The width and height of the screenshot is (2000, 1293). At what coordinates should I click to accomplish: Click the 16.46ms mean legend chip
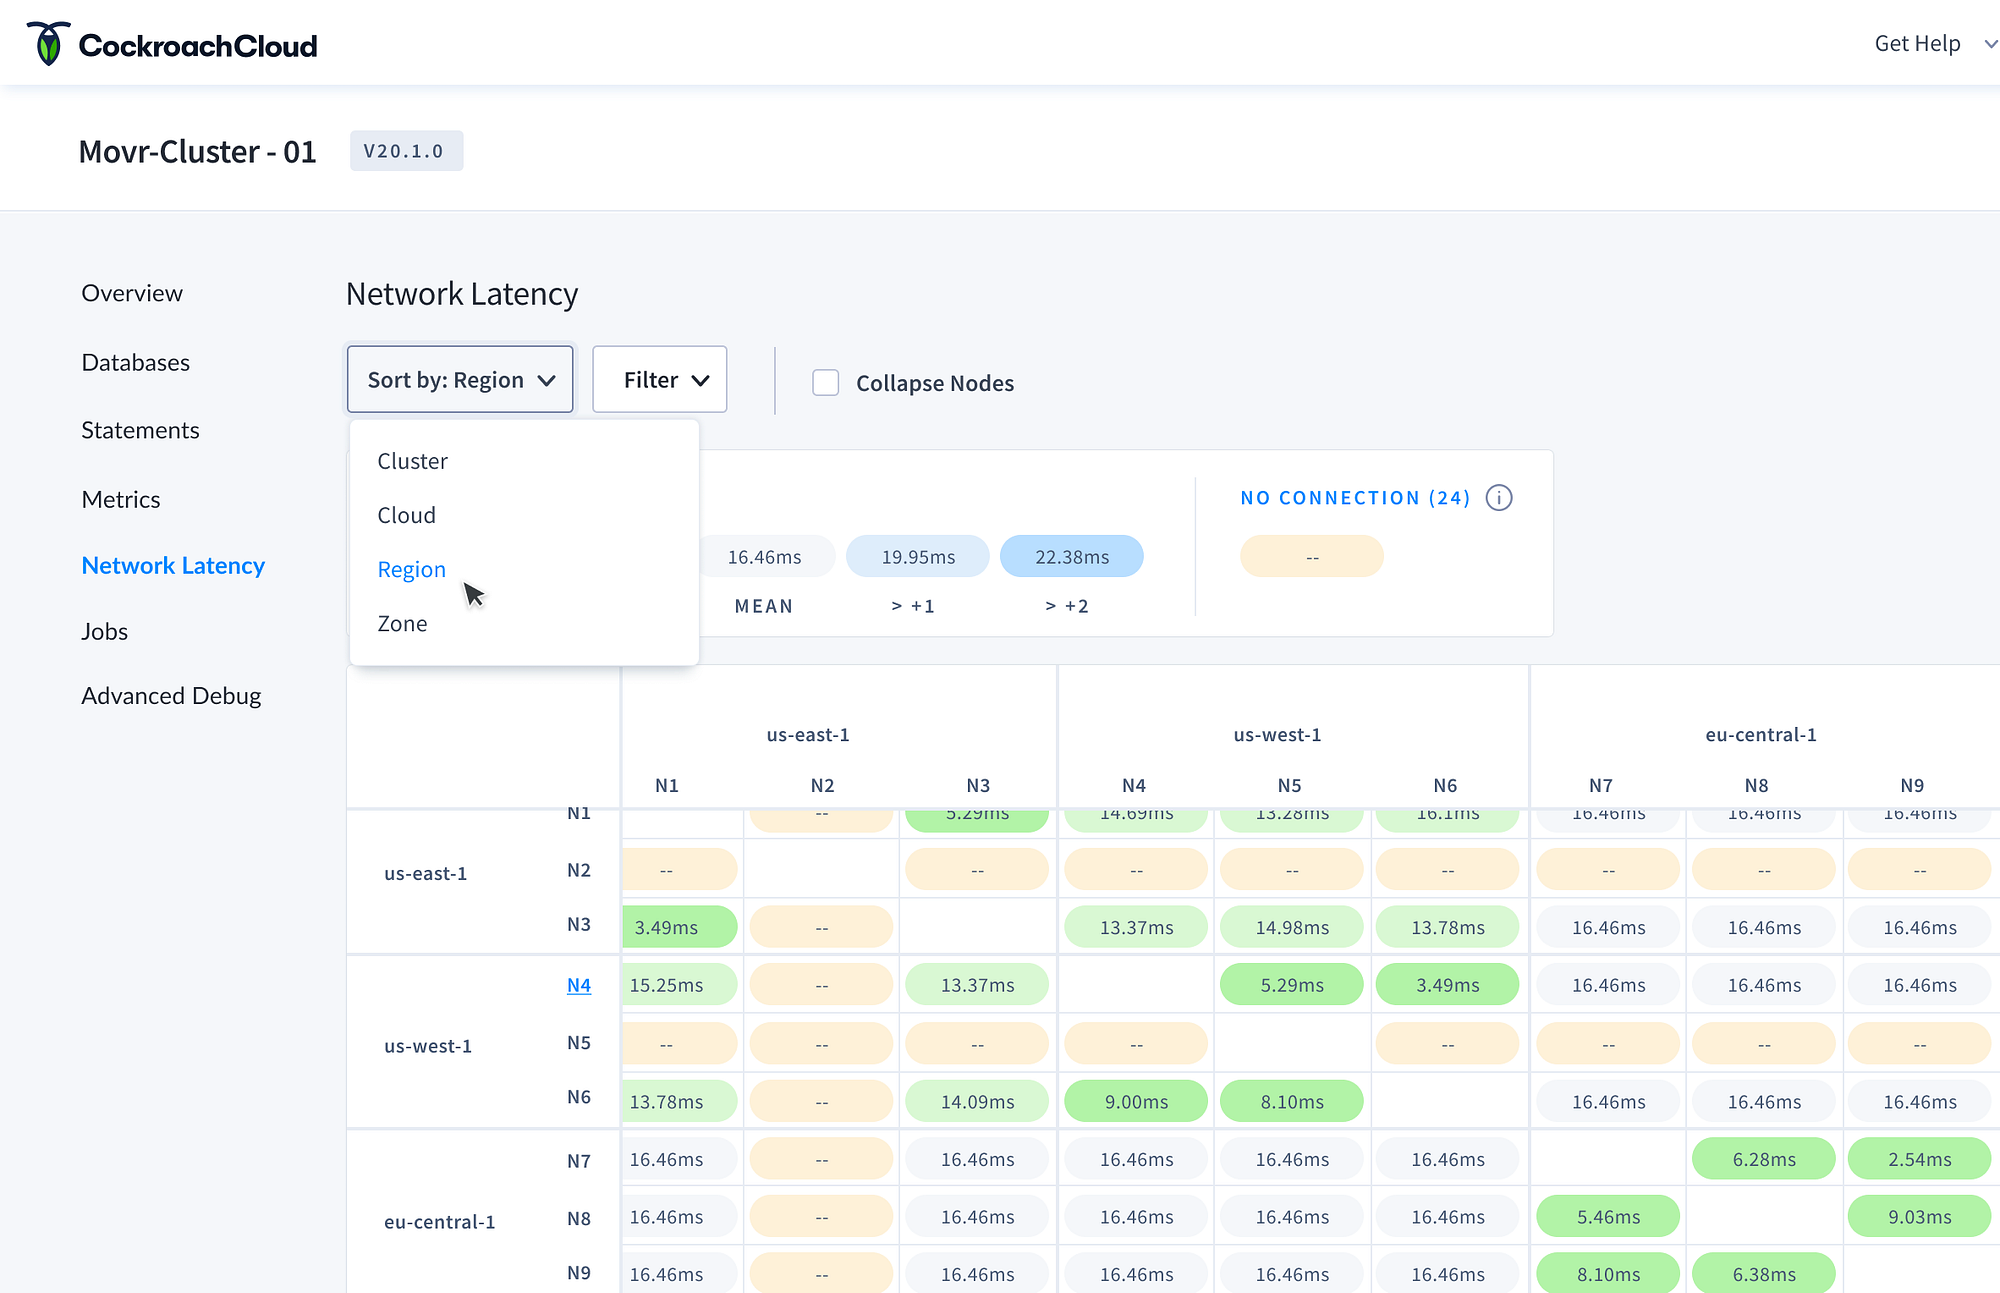764,556
